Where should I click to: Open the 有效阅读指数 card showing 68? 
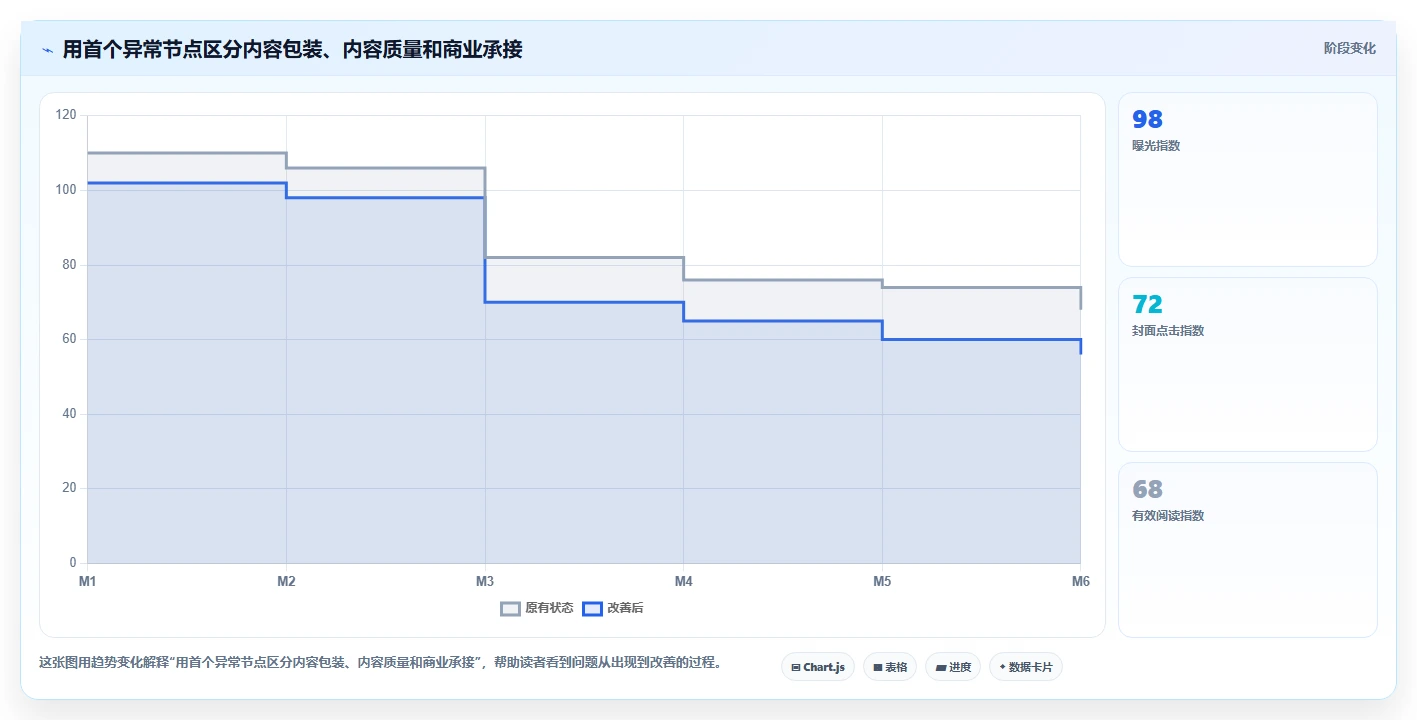click(x=1247, y=549)
